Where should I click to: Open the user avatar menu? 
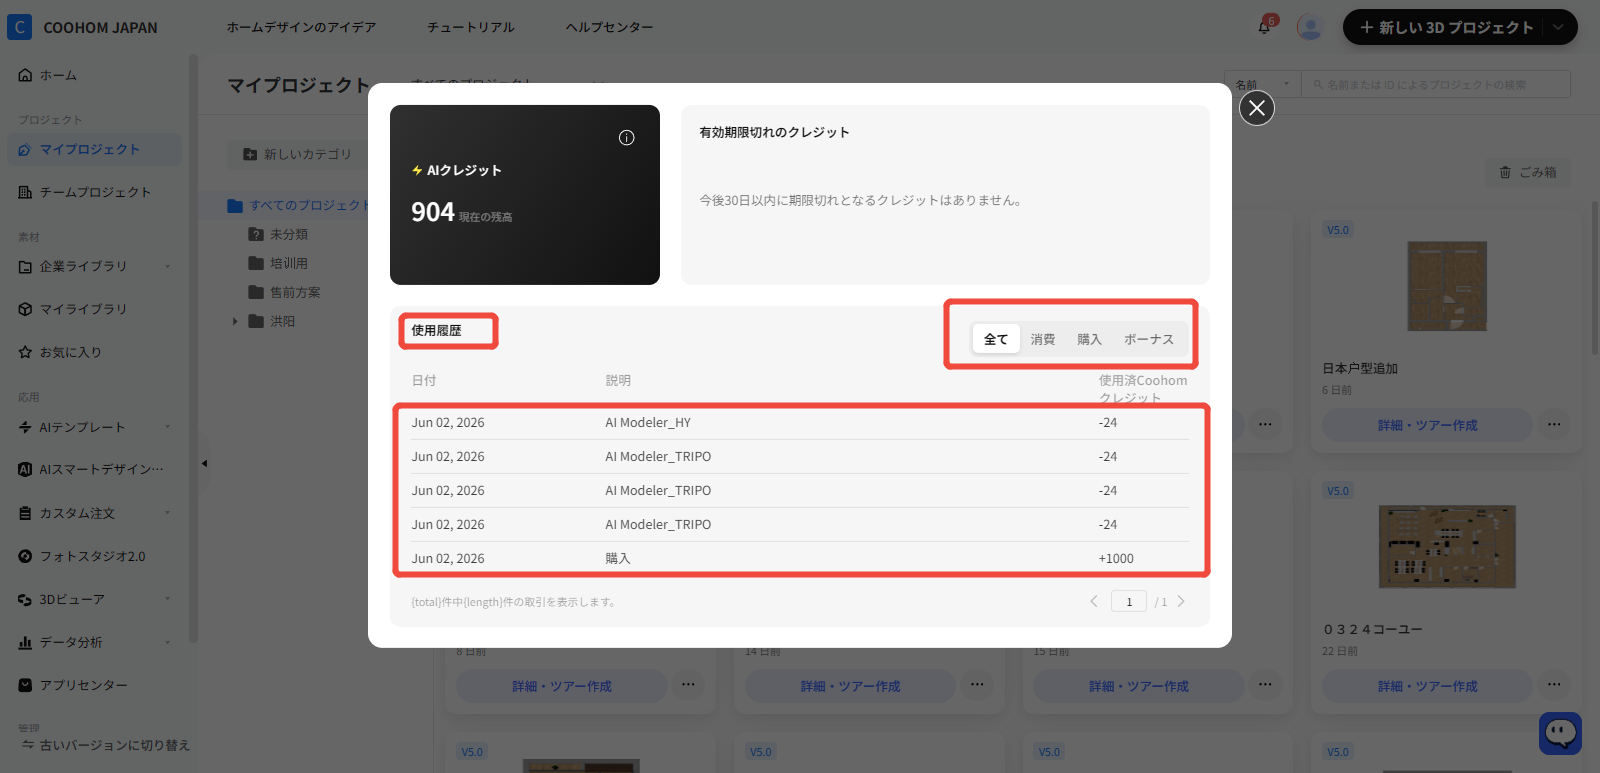click(1310, 27)
